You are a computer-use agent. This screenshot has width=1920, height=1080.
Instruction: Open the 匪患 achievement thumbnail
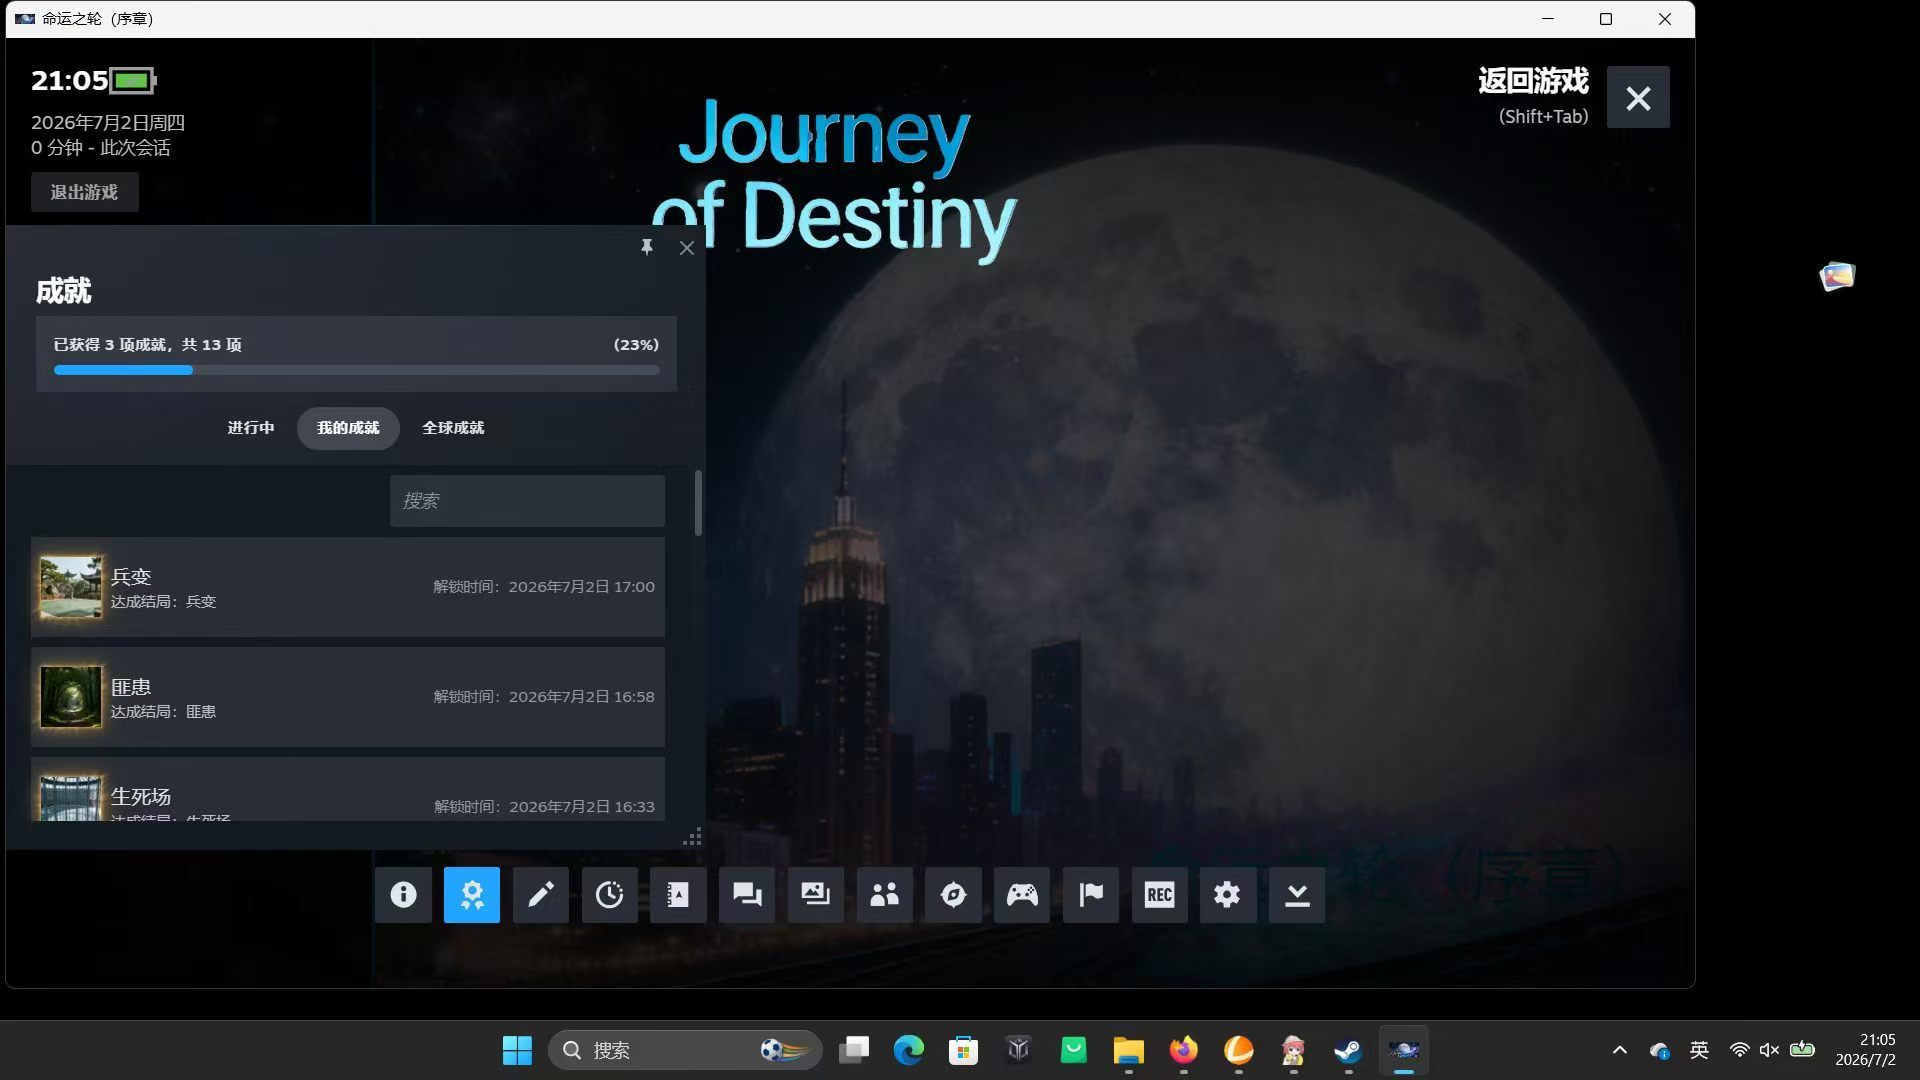point(71,697)
